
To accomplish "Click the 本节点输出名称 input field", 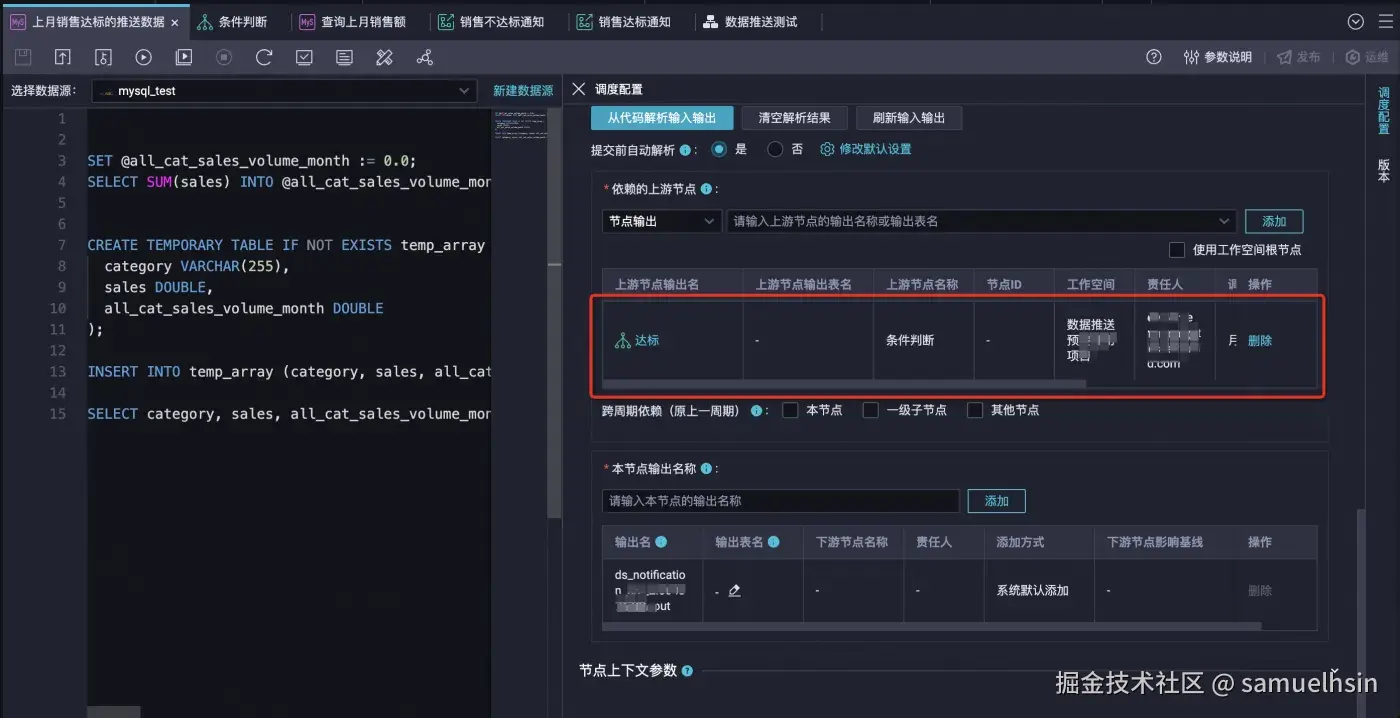I will click(x=781, y=501).
